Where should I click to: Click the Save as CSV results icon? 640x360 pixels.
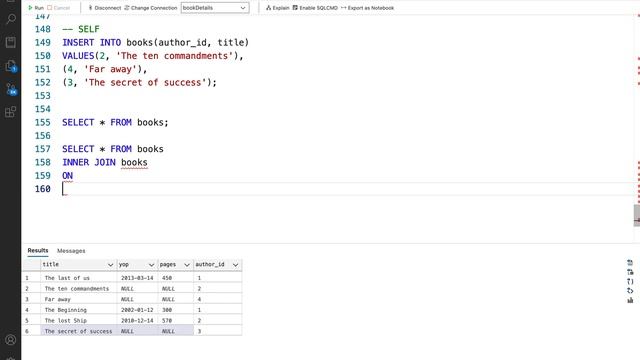point(630,262)
